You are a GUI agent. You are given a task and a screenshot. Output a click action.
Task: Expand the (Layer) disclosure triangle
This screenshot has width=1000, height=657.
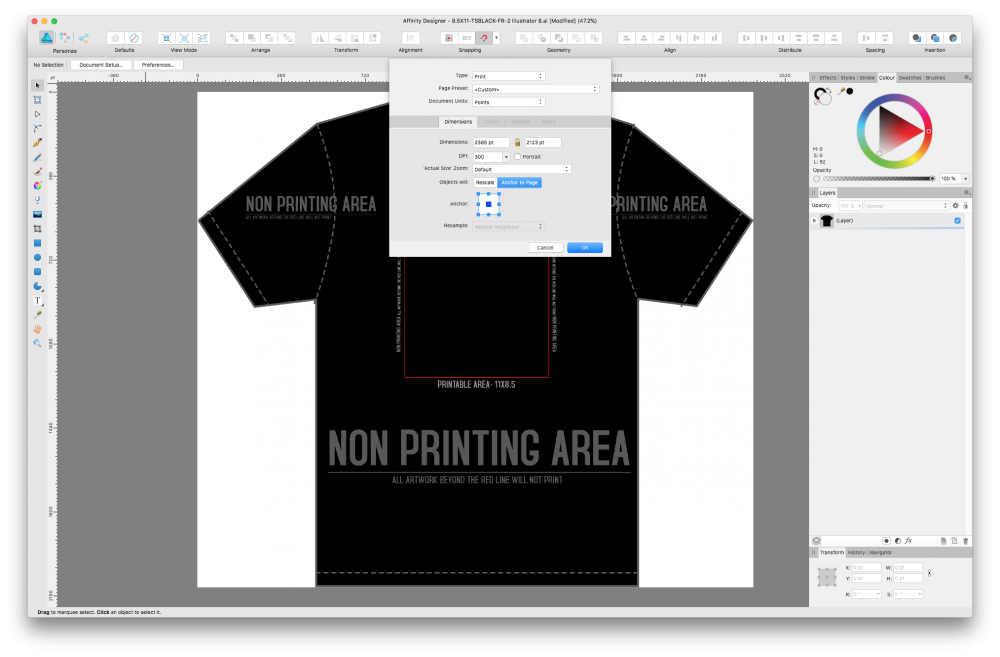814,221
